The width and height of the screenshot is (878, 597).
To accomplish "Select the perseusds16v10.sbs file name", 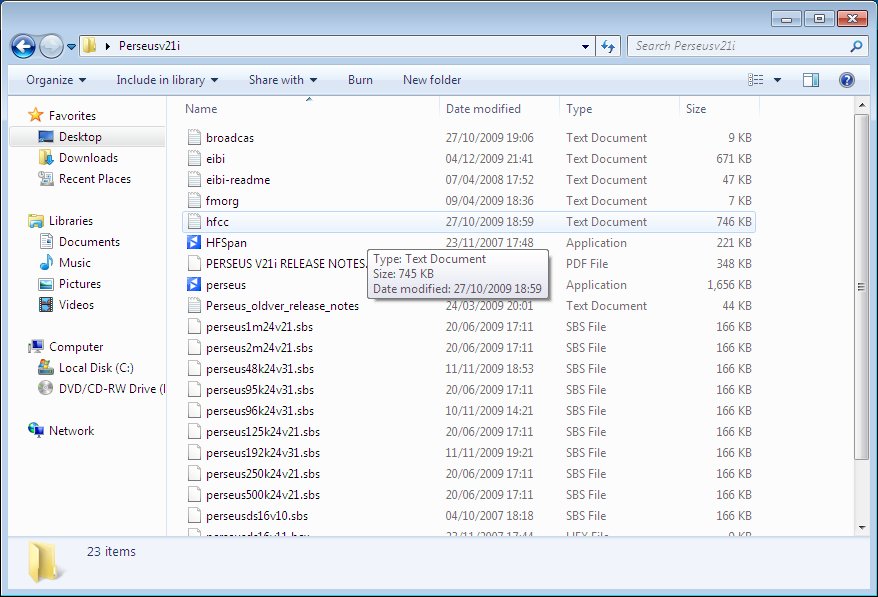I will pyautogui.click(x=256, y=516).
